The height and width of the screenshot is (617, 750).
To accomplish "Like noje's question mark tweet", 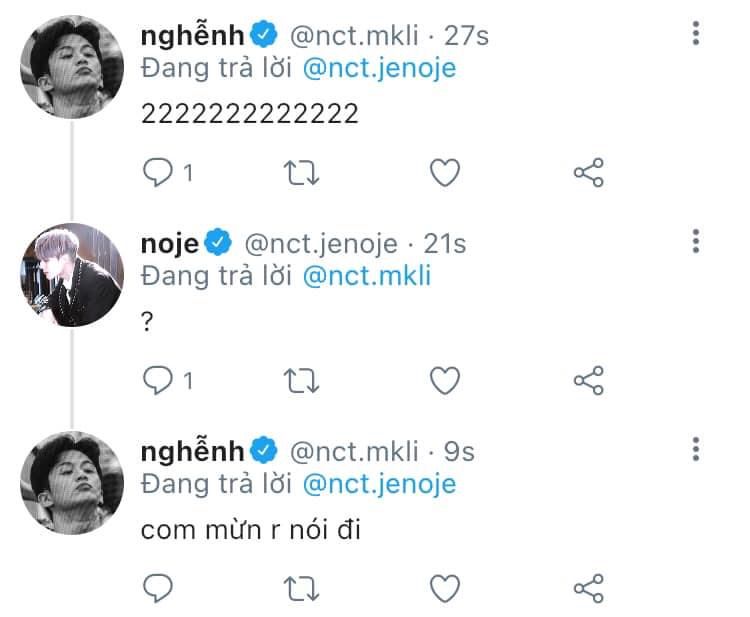I will pyautogui.click(x=444, y=380).
